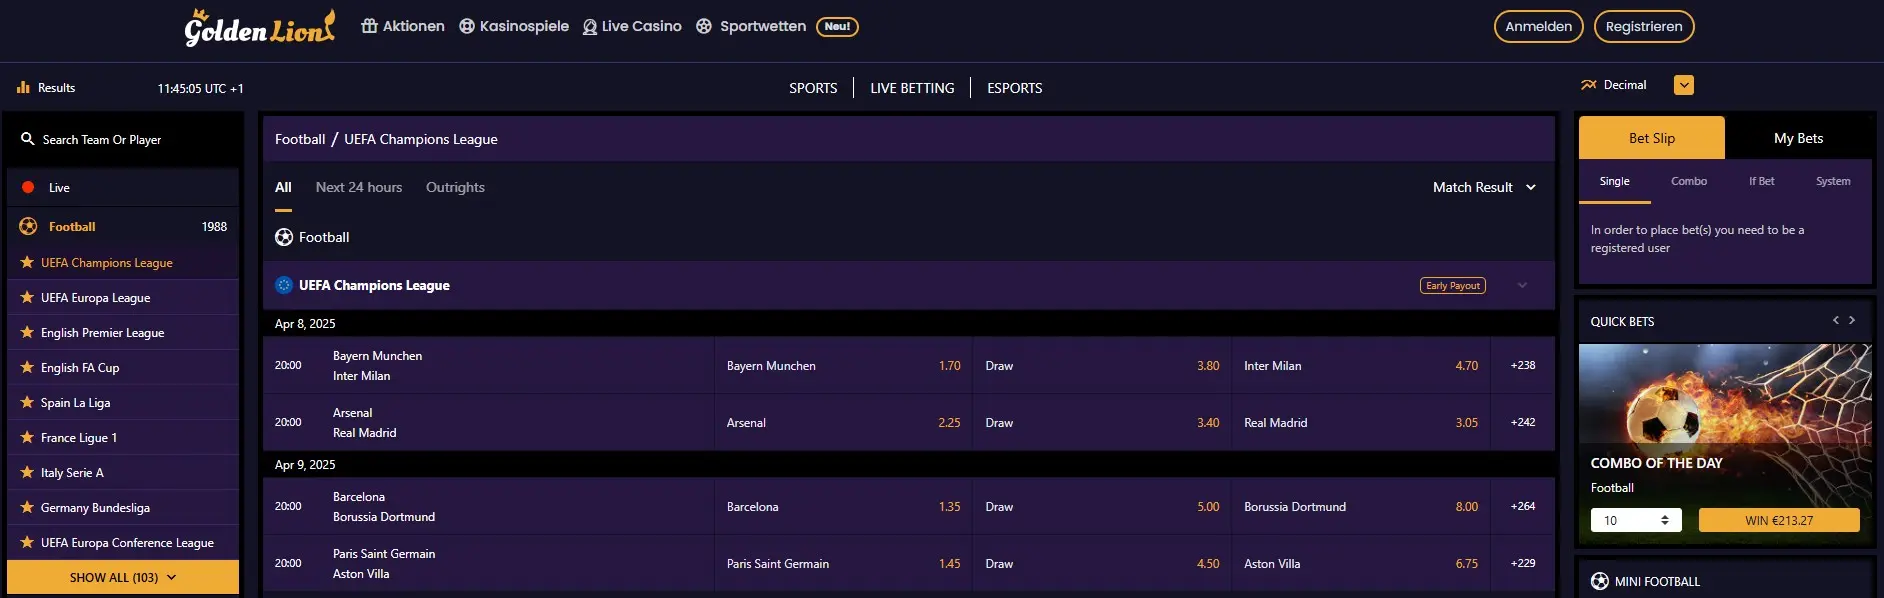Select Combo bet type

coord(1688,181)
